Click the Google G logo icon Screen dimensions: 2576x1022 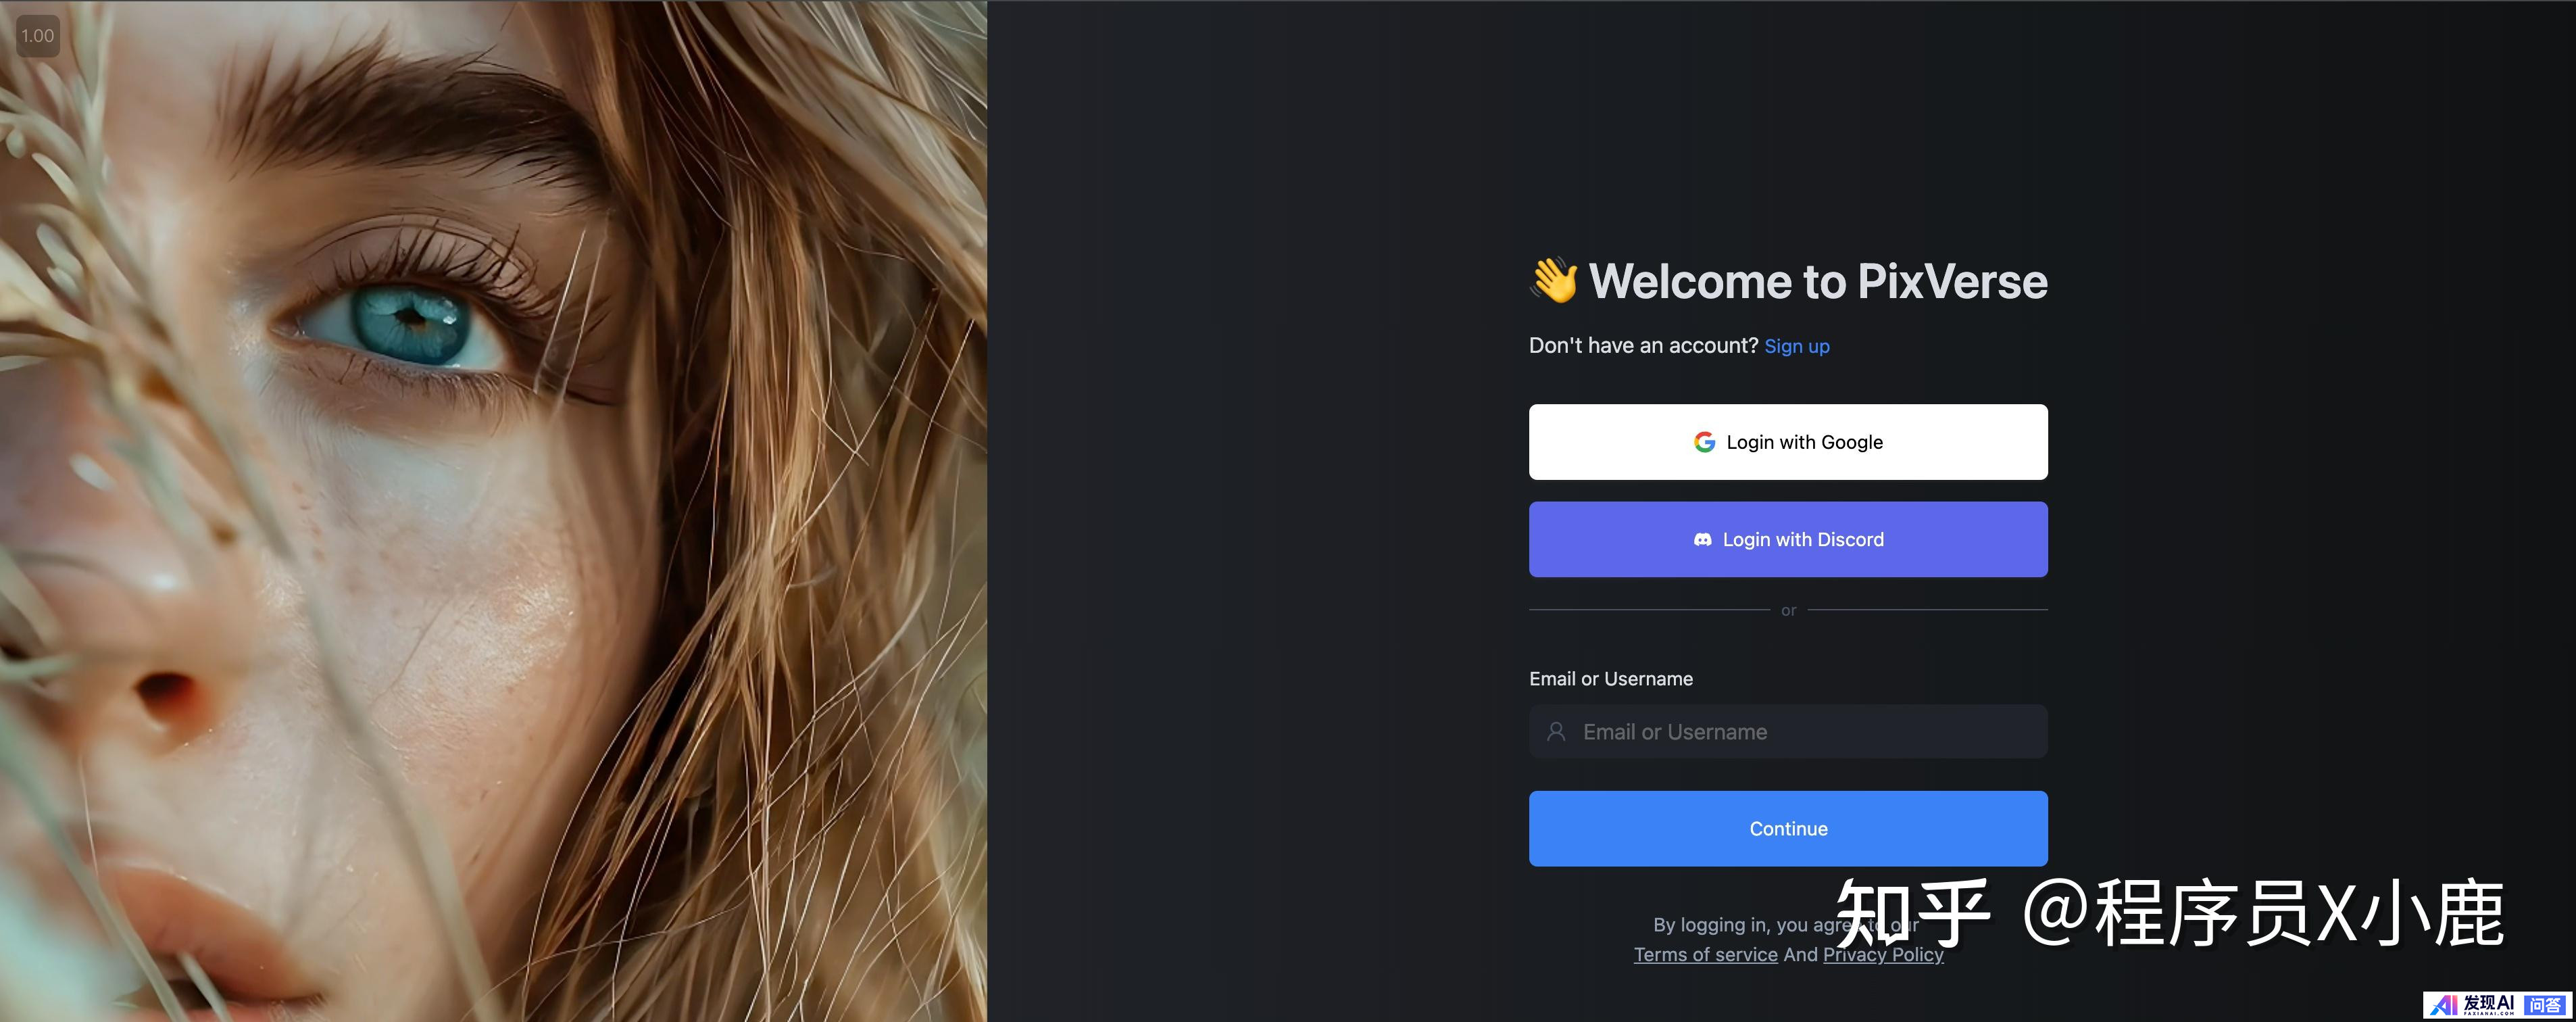point(1704,442)
